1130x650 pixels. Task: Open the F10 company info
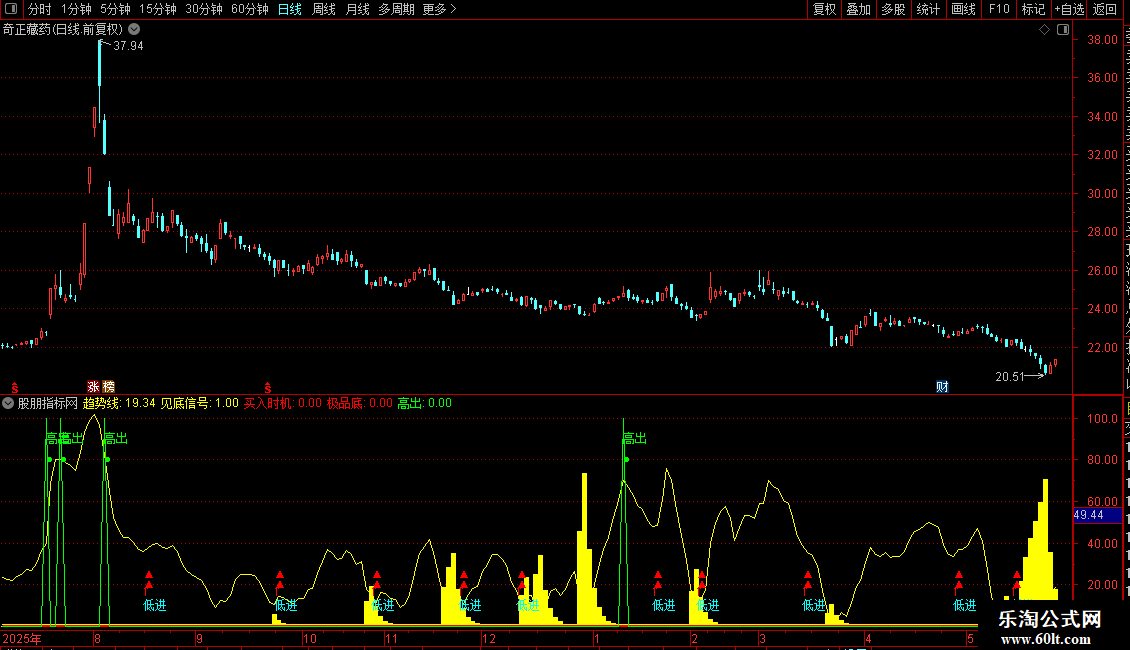tap(999, 9)
